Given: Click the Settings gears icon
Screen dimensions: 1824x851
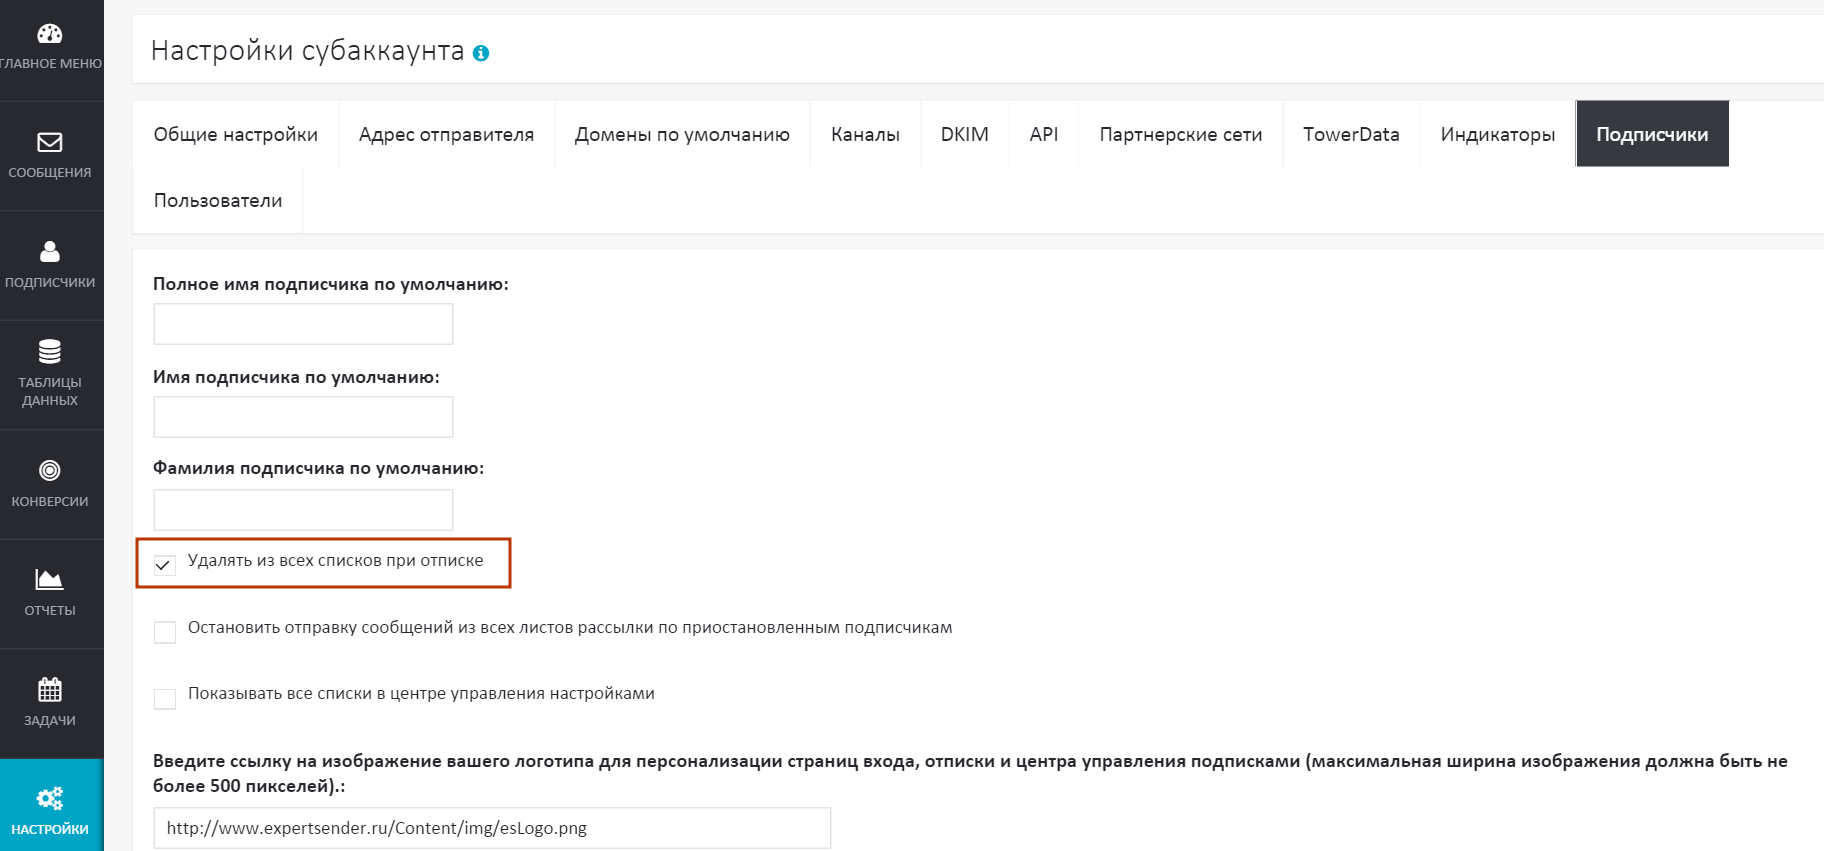Looking at the screenshot, I should (50, 798).
